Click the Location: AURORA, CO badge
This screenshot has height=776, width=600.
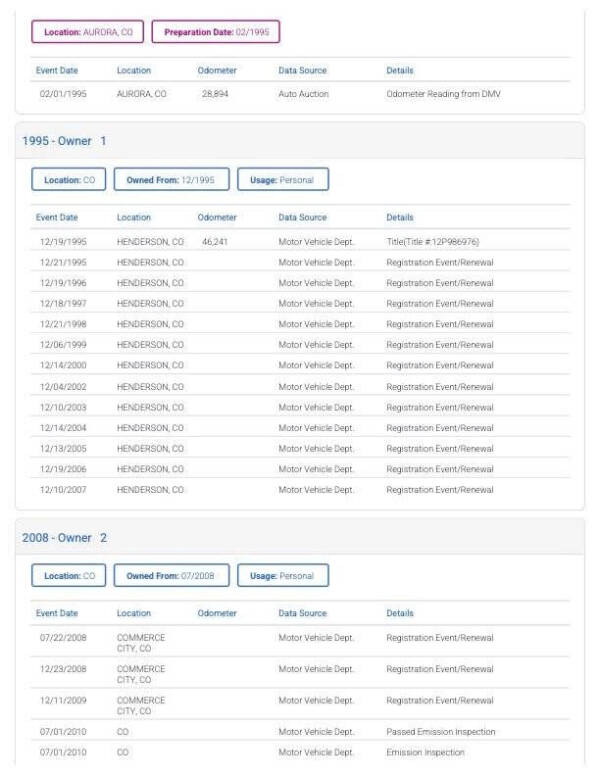pyautogui.click(x=88, y=32)
